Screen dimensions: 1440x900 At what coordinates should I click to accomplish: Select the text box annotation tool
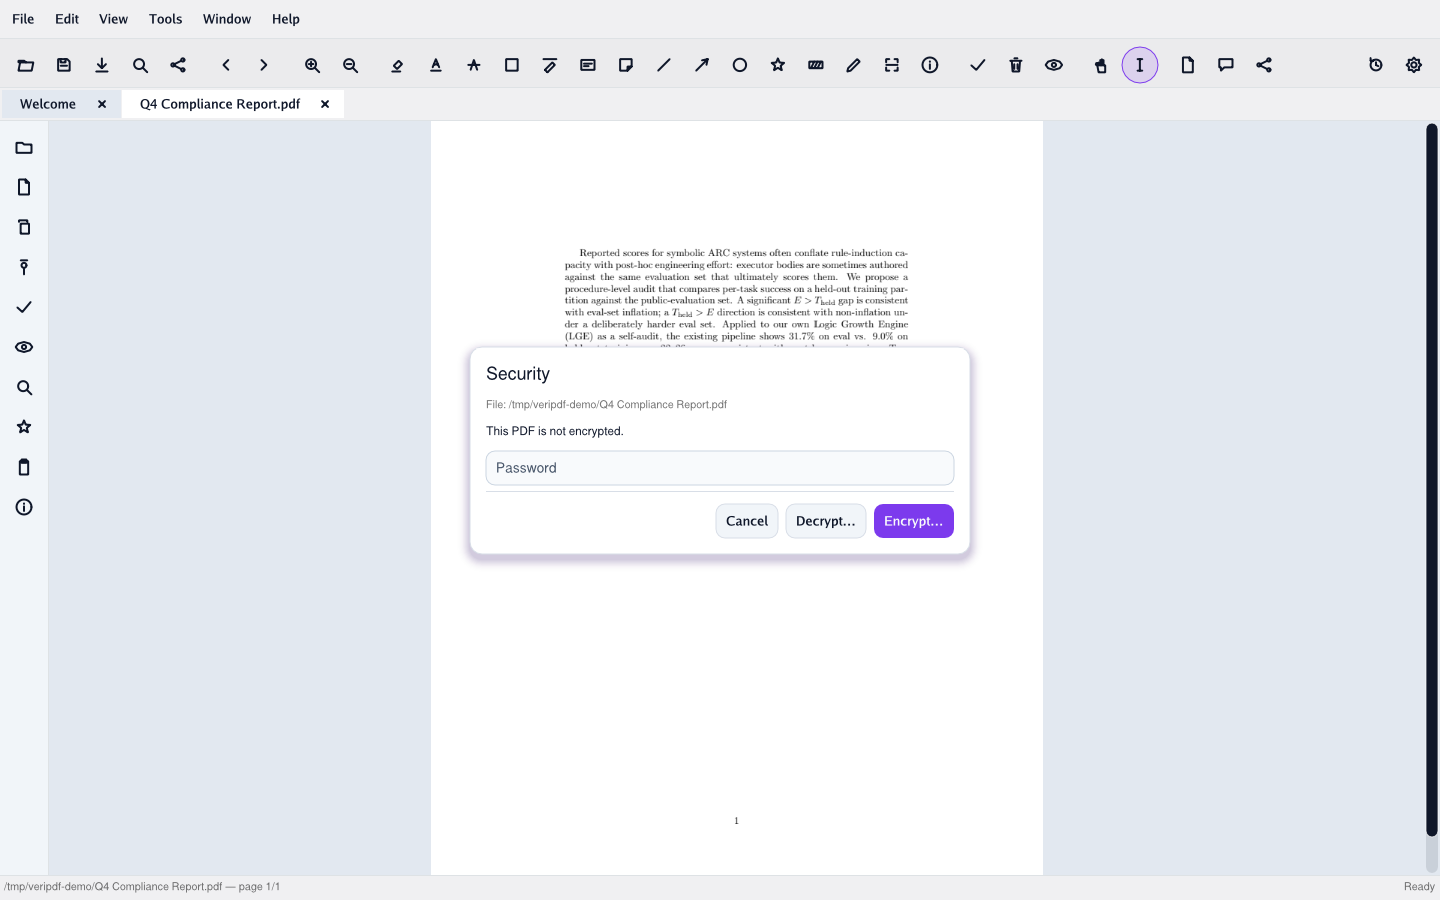[x=588, y=65]
